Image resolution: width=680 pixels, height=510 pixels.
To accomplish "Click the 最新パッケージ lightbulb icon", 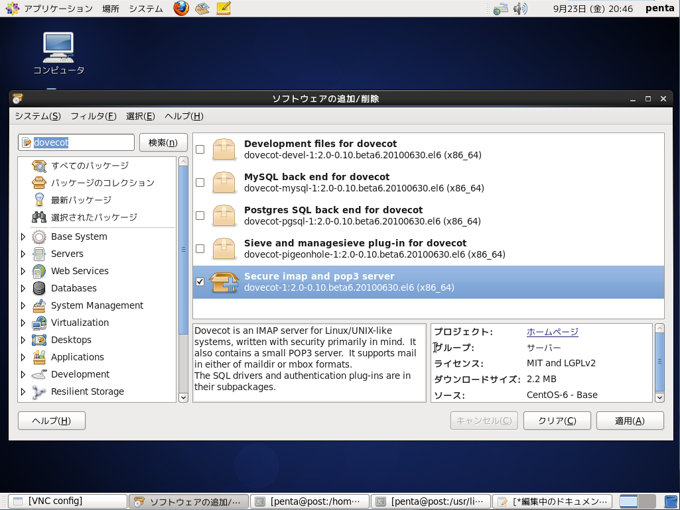I will (39, 200).
